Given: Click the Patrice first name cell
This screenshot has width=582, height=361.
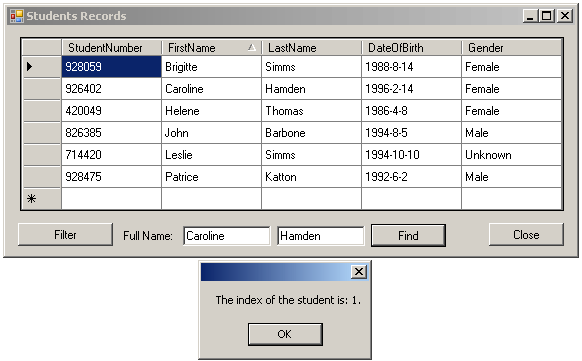Looking at the screenshot, I should point(212,177).
